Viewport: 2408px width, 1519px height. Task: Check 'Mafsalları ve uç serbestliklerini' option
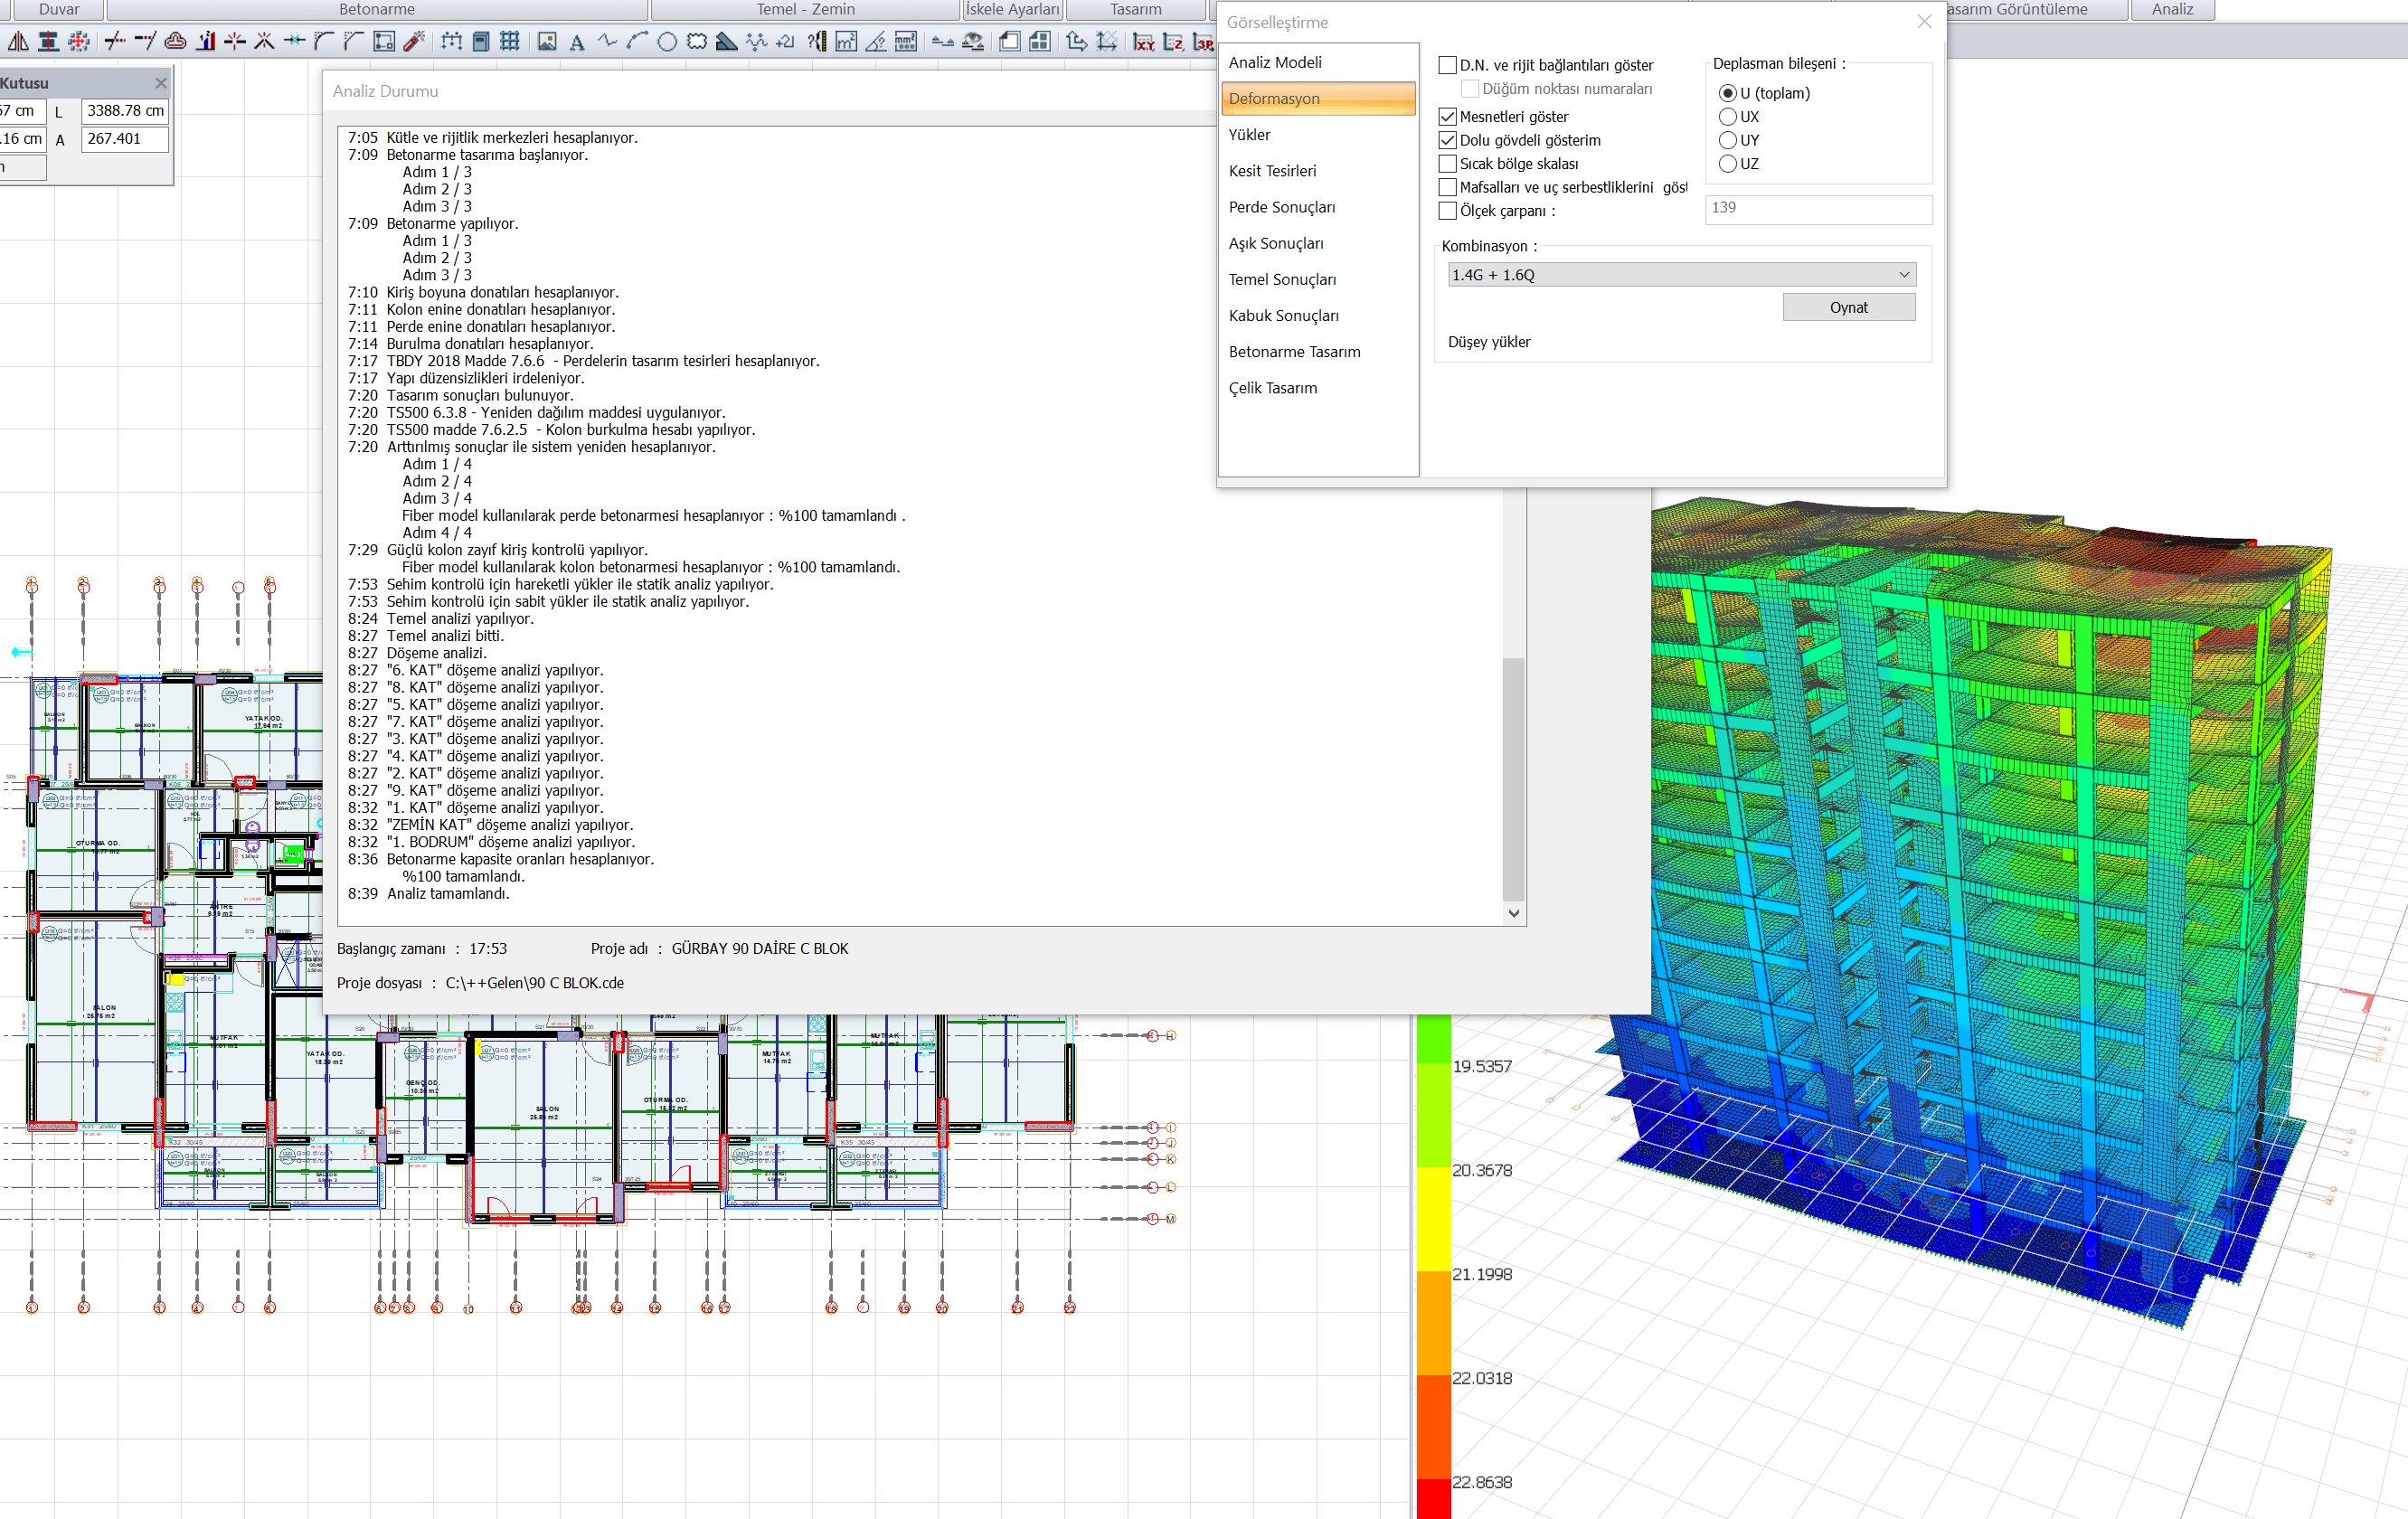pos(1447,187)
